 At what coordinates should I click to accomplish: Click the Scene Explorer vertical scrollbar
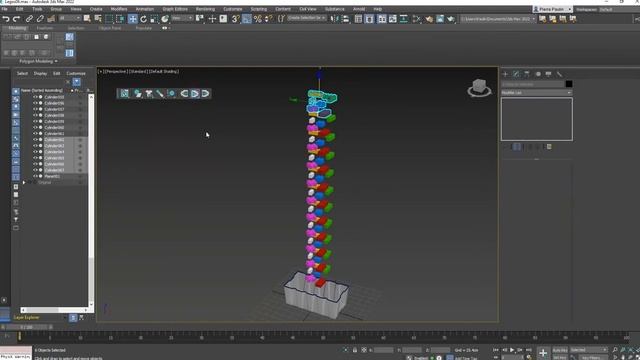coord(91,200)
